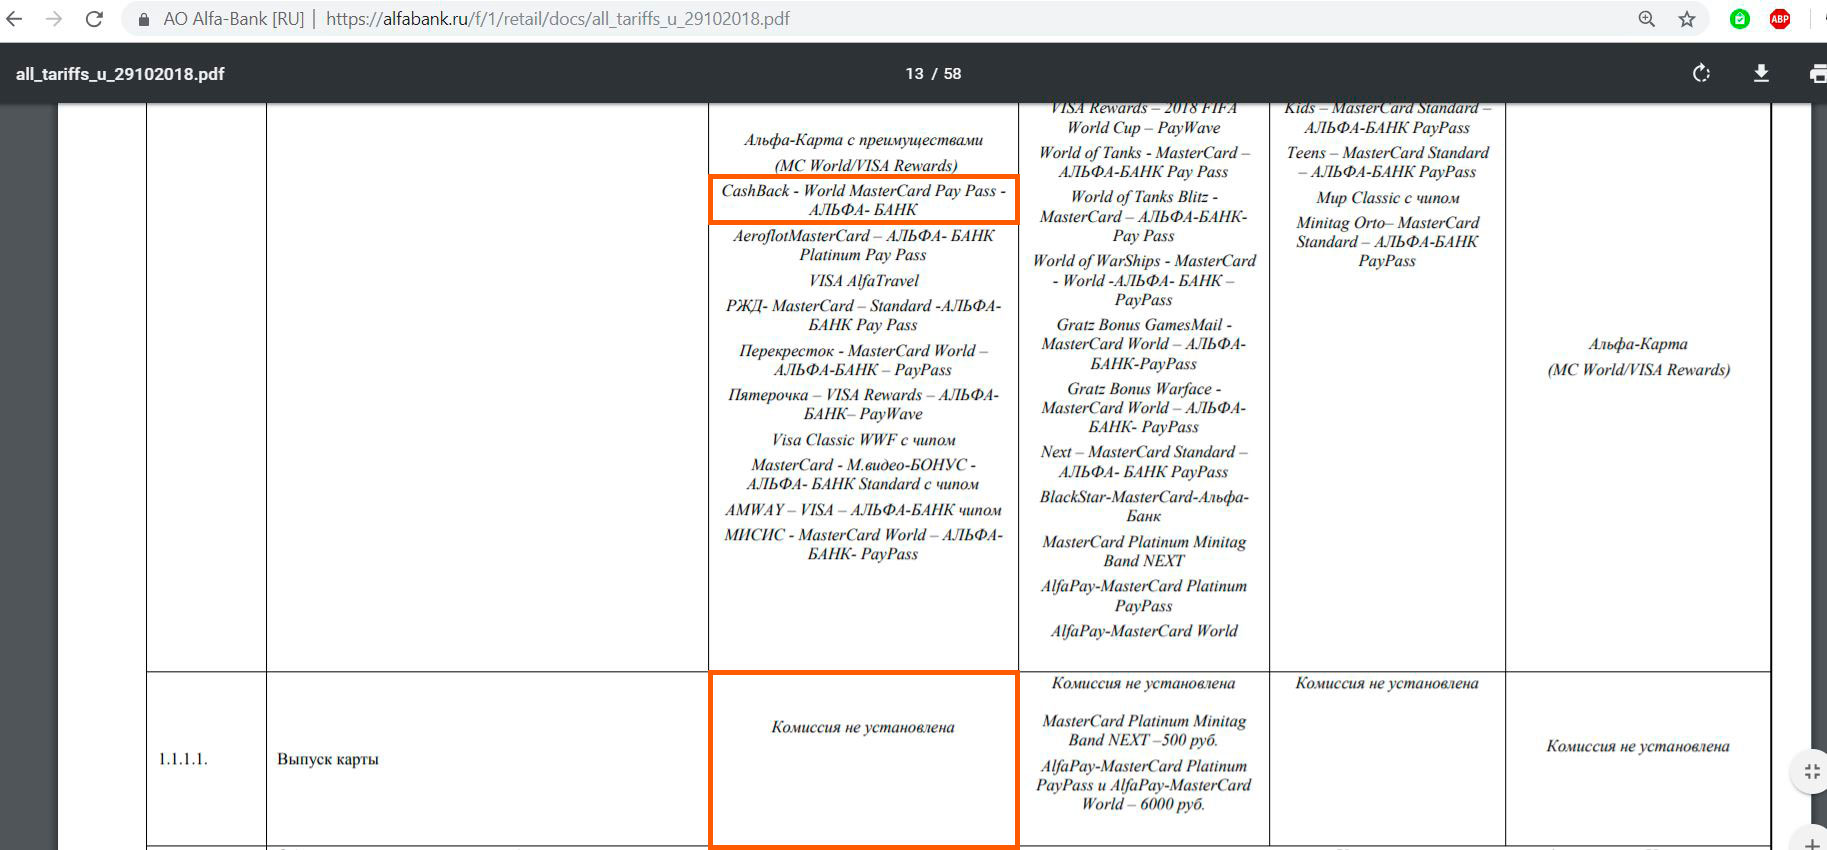Viewport: 1827px width, 850px height.
Task: Click the padlock site security icon
Action: pos(144,19)
